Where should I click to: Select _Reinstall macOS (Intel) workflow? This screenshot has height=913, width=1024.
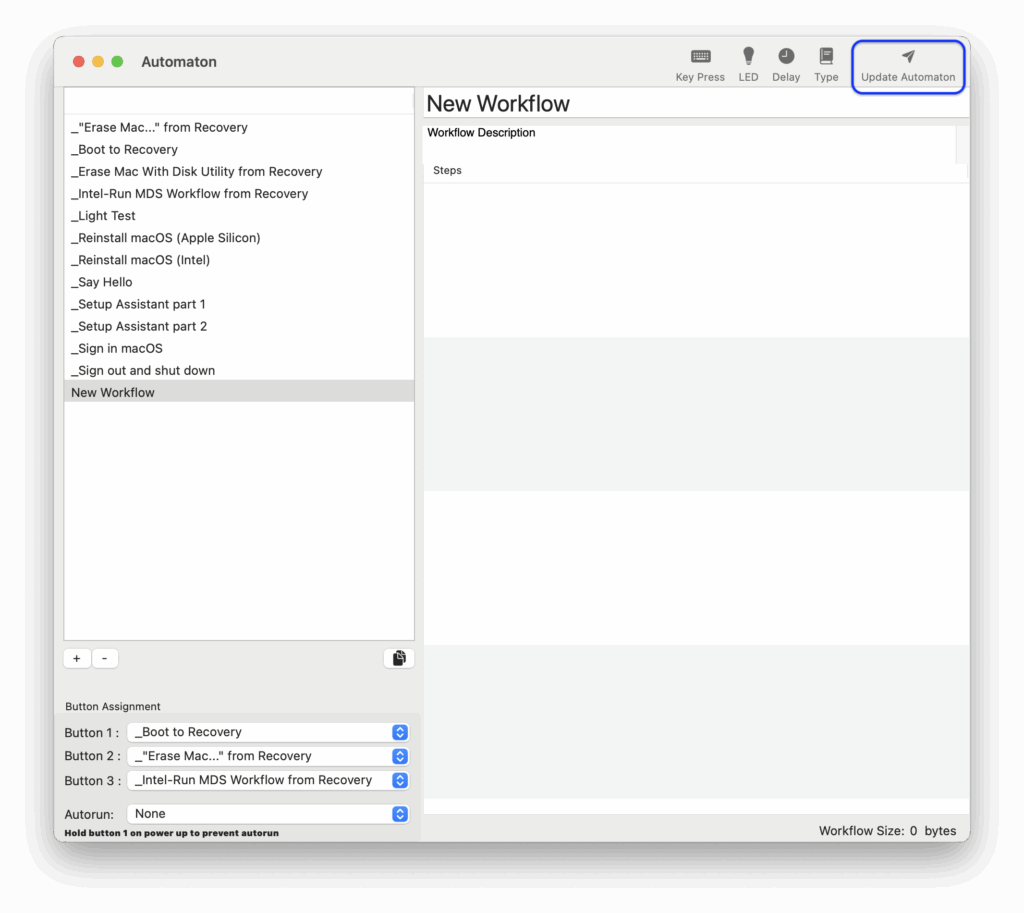point(239,260)
